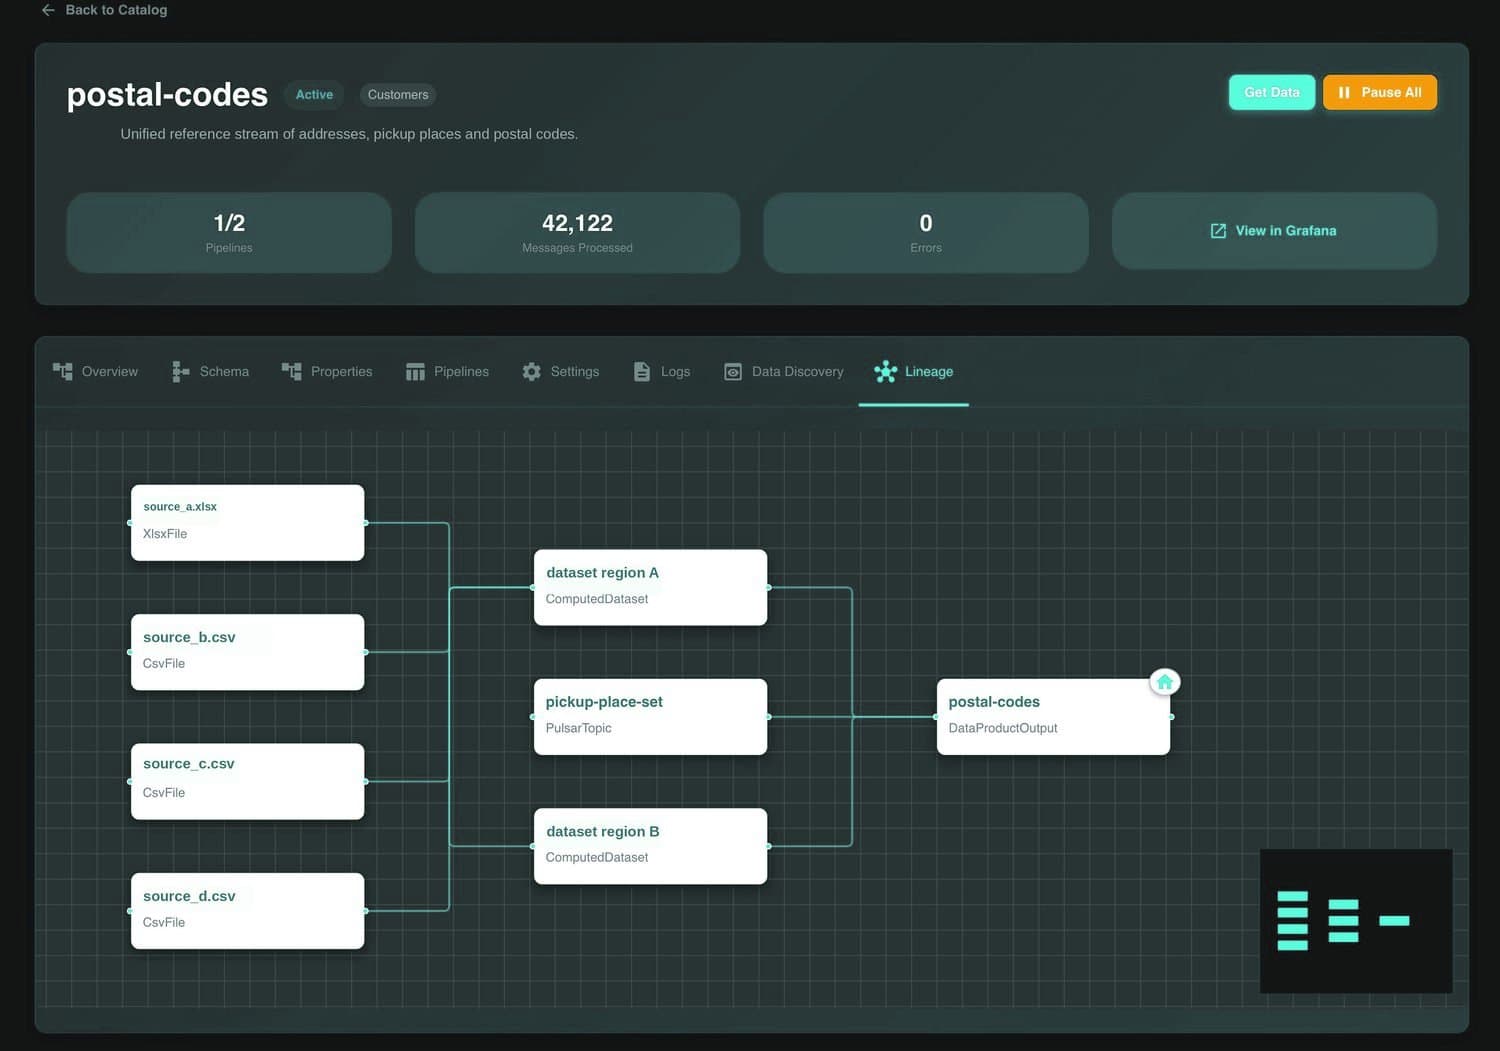Go Back to Catalog
The height and width of the screenshot is (1051, 1500).
click(x=105, y=10)
